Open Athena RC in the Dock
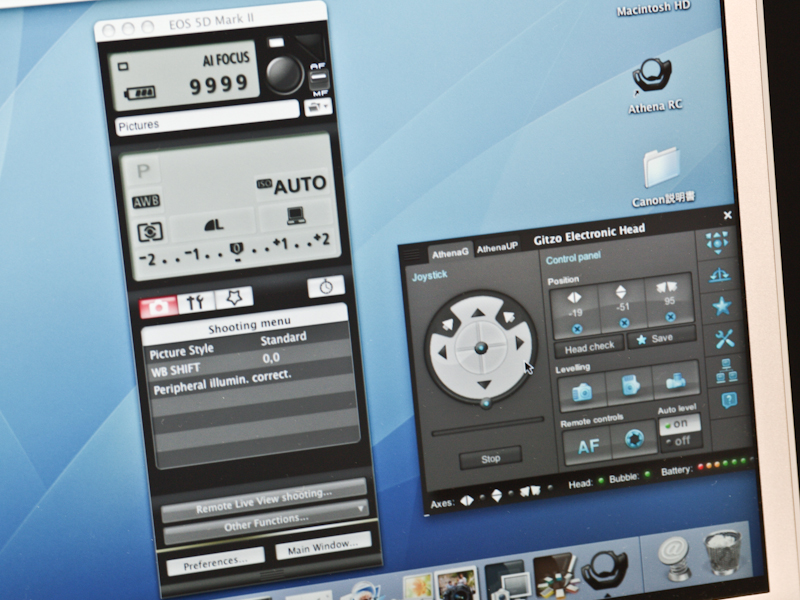Viewport: 800px width, 600px height. 604,568
